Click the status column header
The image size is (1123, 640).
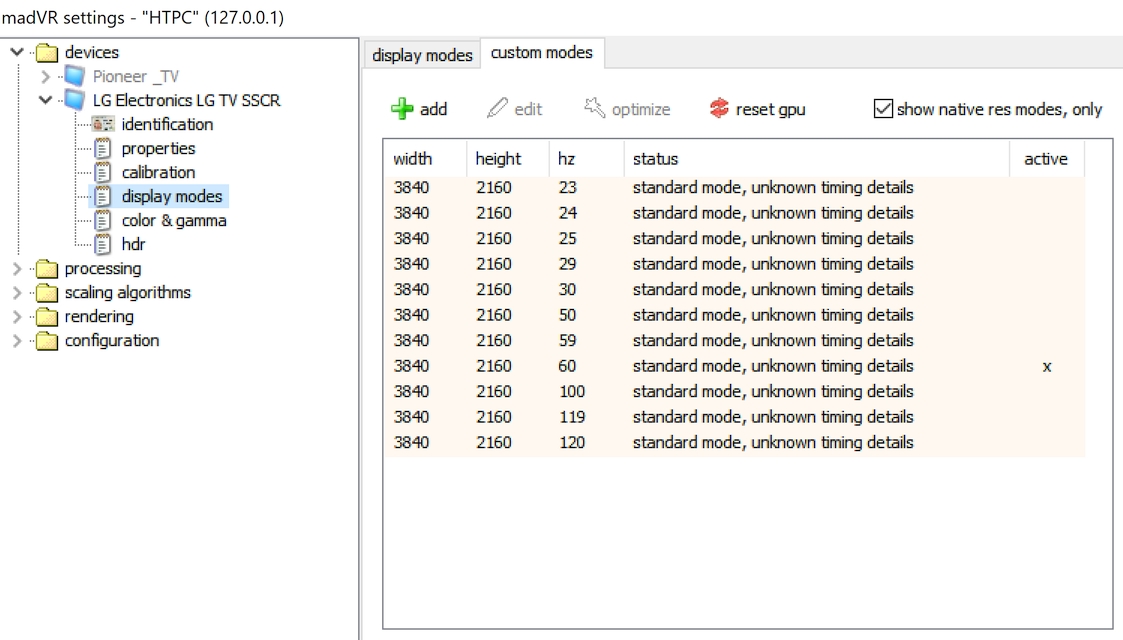pos(655,159)
